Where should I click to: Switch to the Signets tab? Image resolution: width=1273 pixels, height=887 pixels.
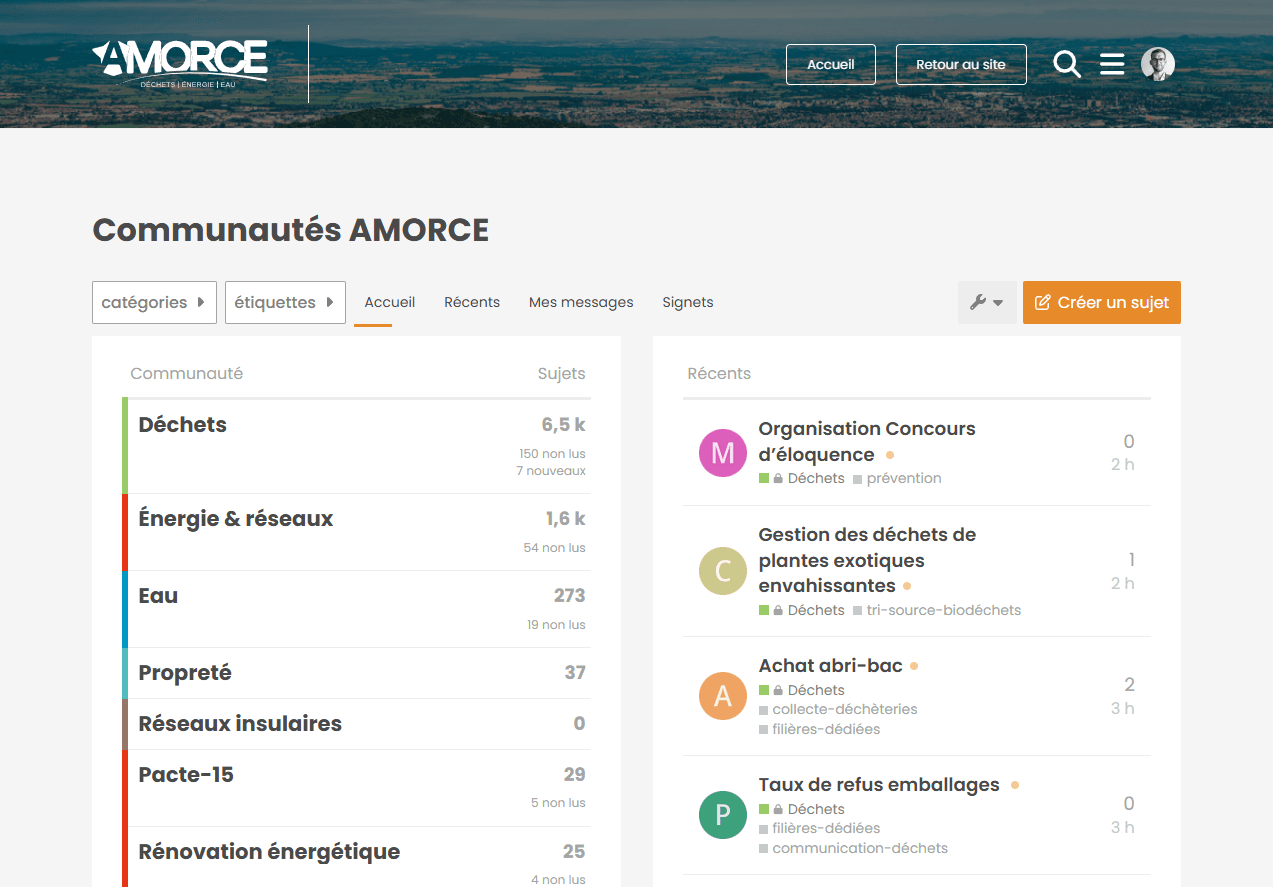click(688, 302)
